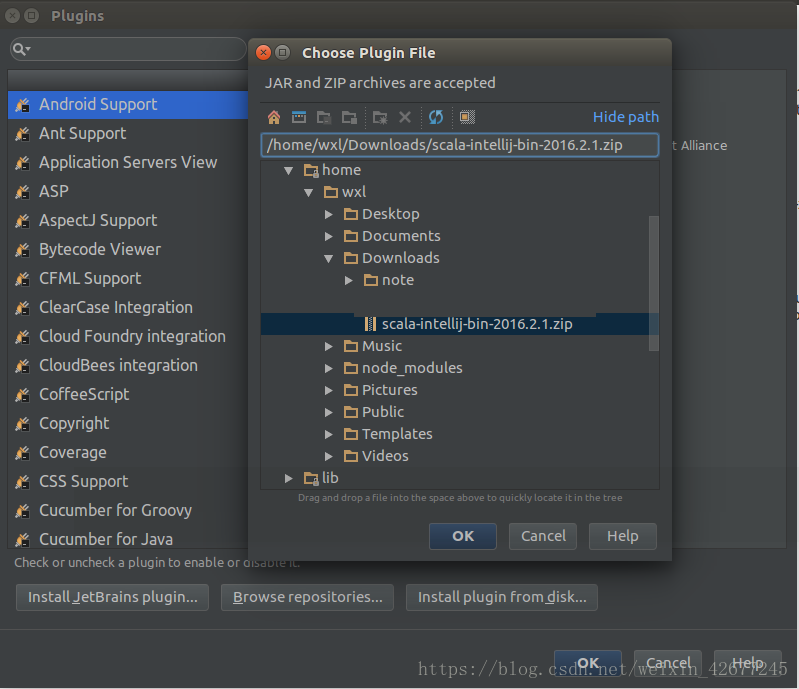Click the project directory toolbar icon

(324, 118)
